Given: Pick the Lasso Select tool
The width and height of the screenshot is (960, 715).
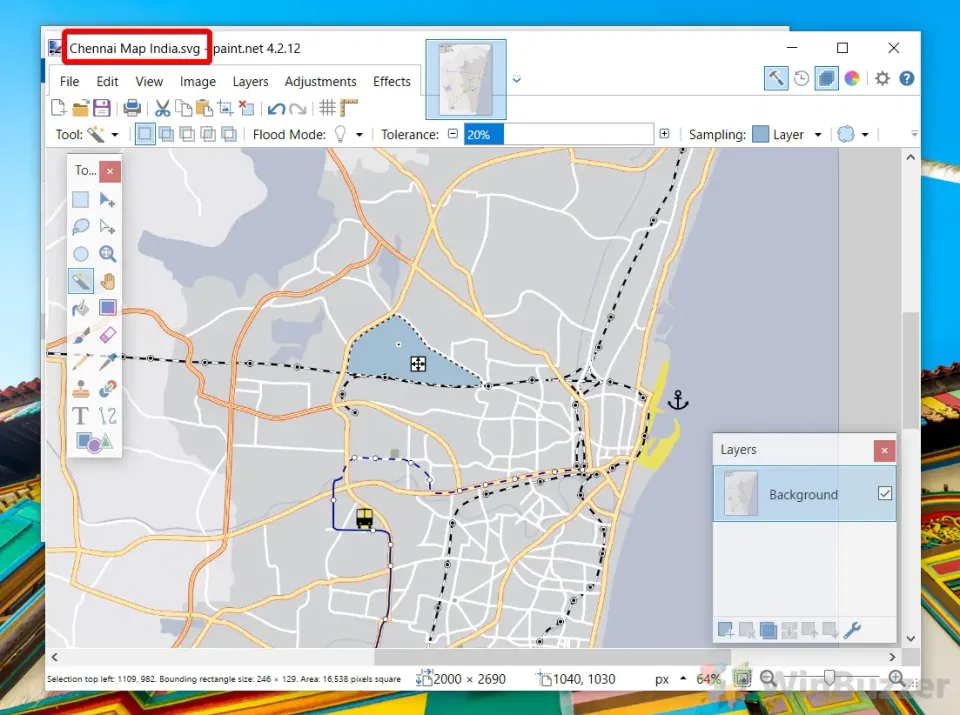Looking at the screenshot, I should point(81,227).
